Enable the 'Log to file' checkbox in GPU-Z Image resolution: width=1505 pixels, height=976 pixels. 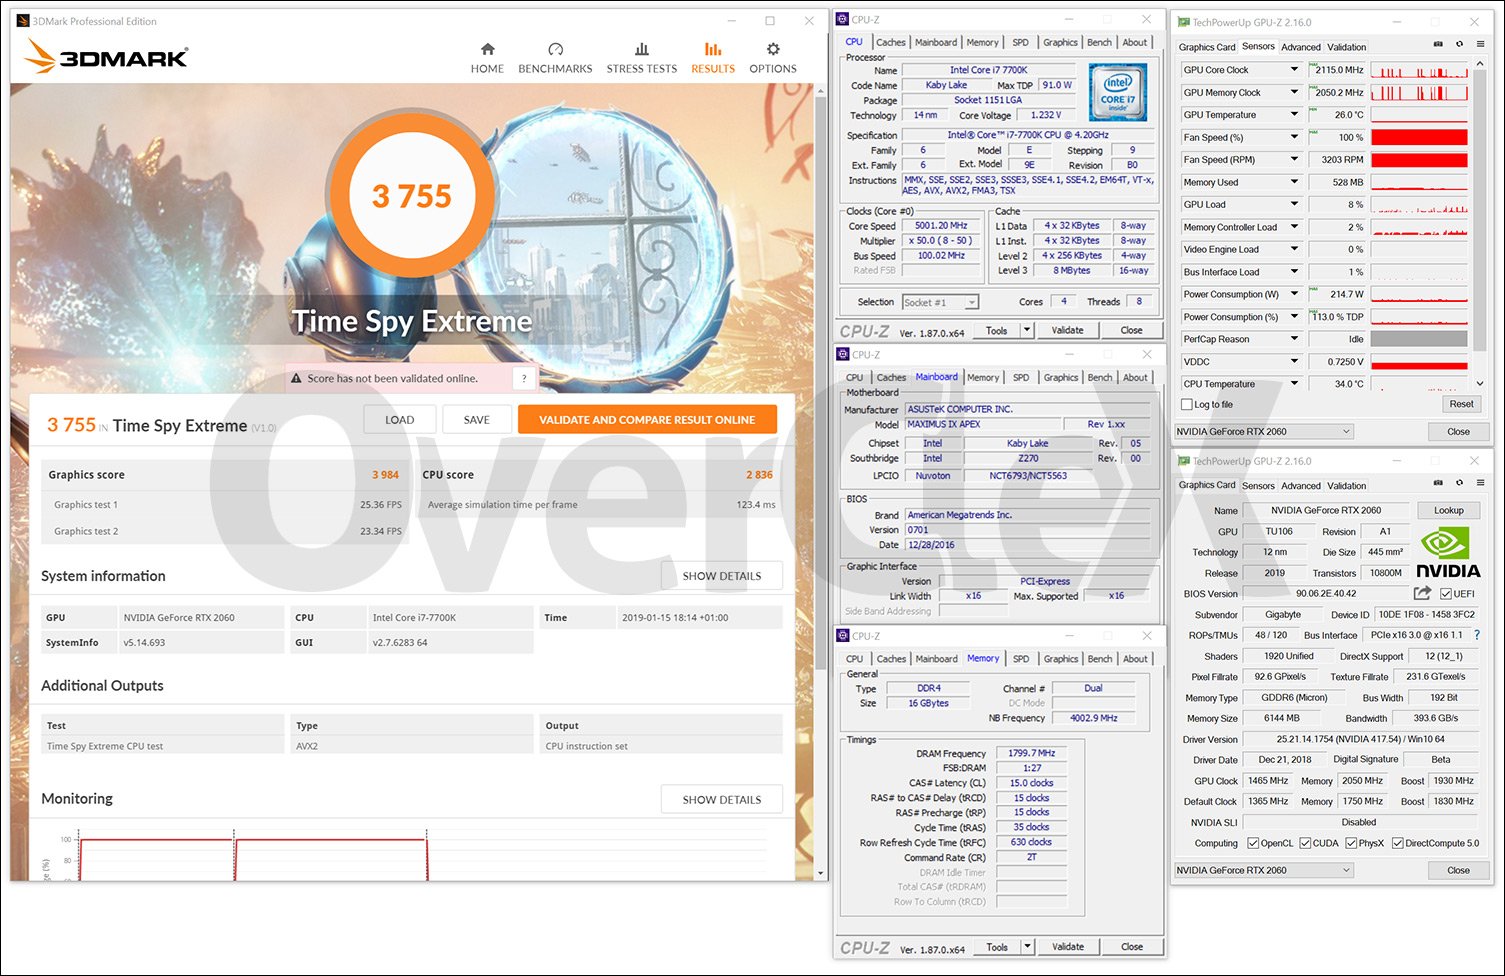point(1187,404)
